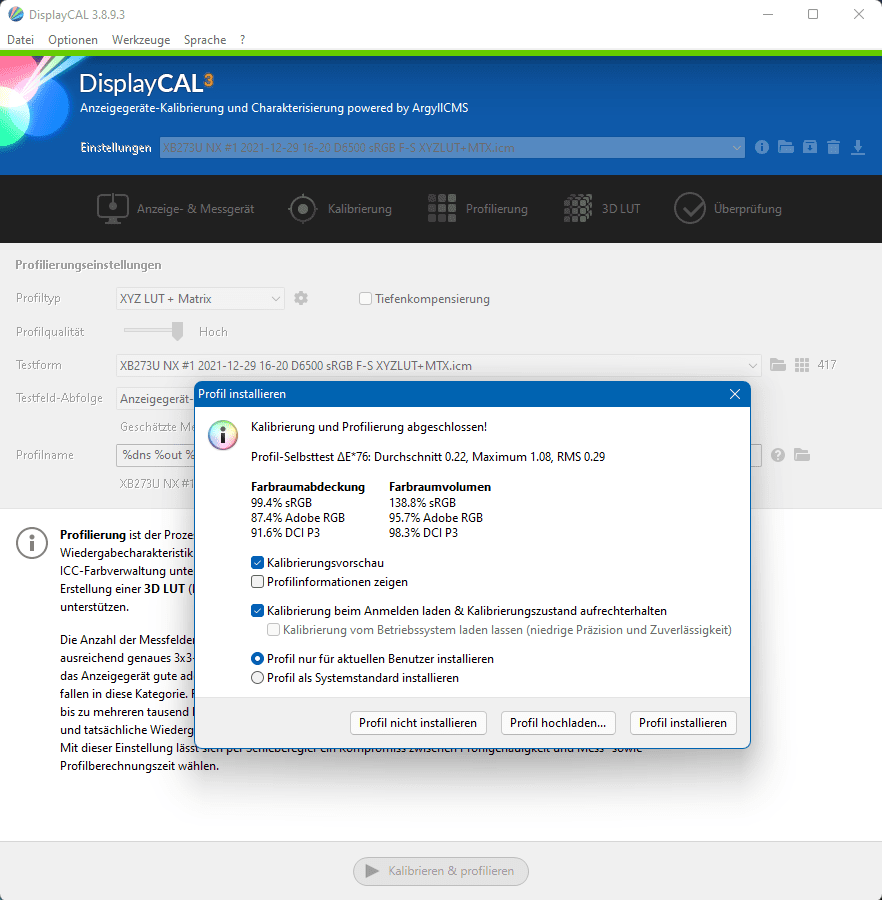Click Profil hochladen... button

click(558, 723)
